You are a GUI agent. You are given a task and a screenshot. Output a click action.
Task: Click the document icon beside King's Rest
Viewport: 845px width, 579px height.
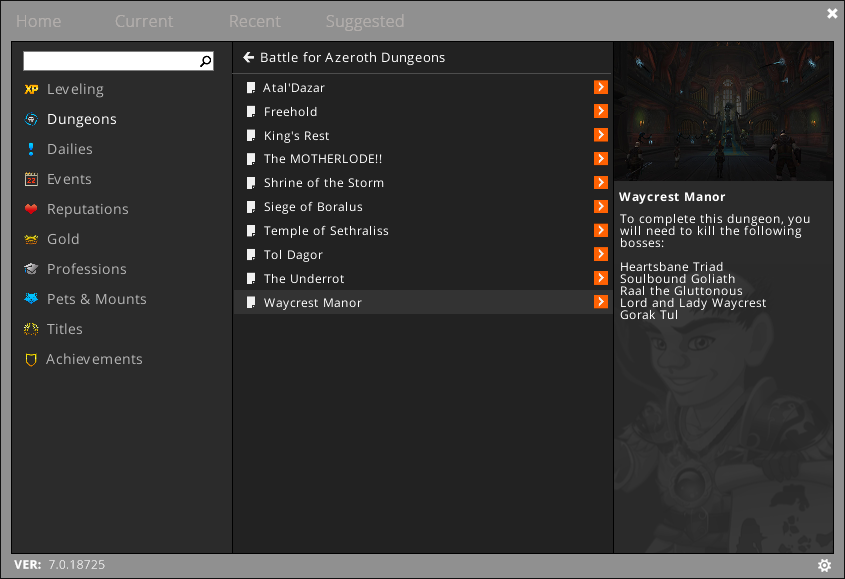(251, 135)
